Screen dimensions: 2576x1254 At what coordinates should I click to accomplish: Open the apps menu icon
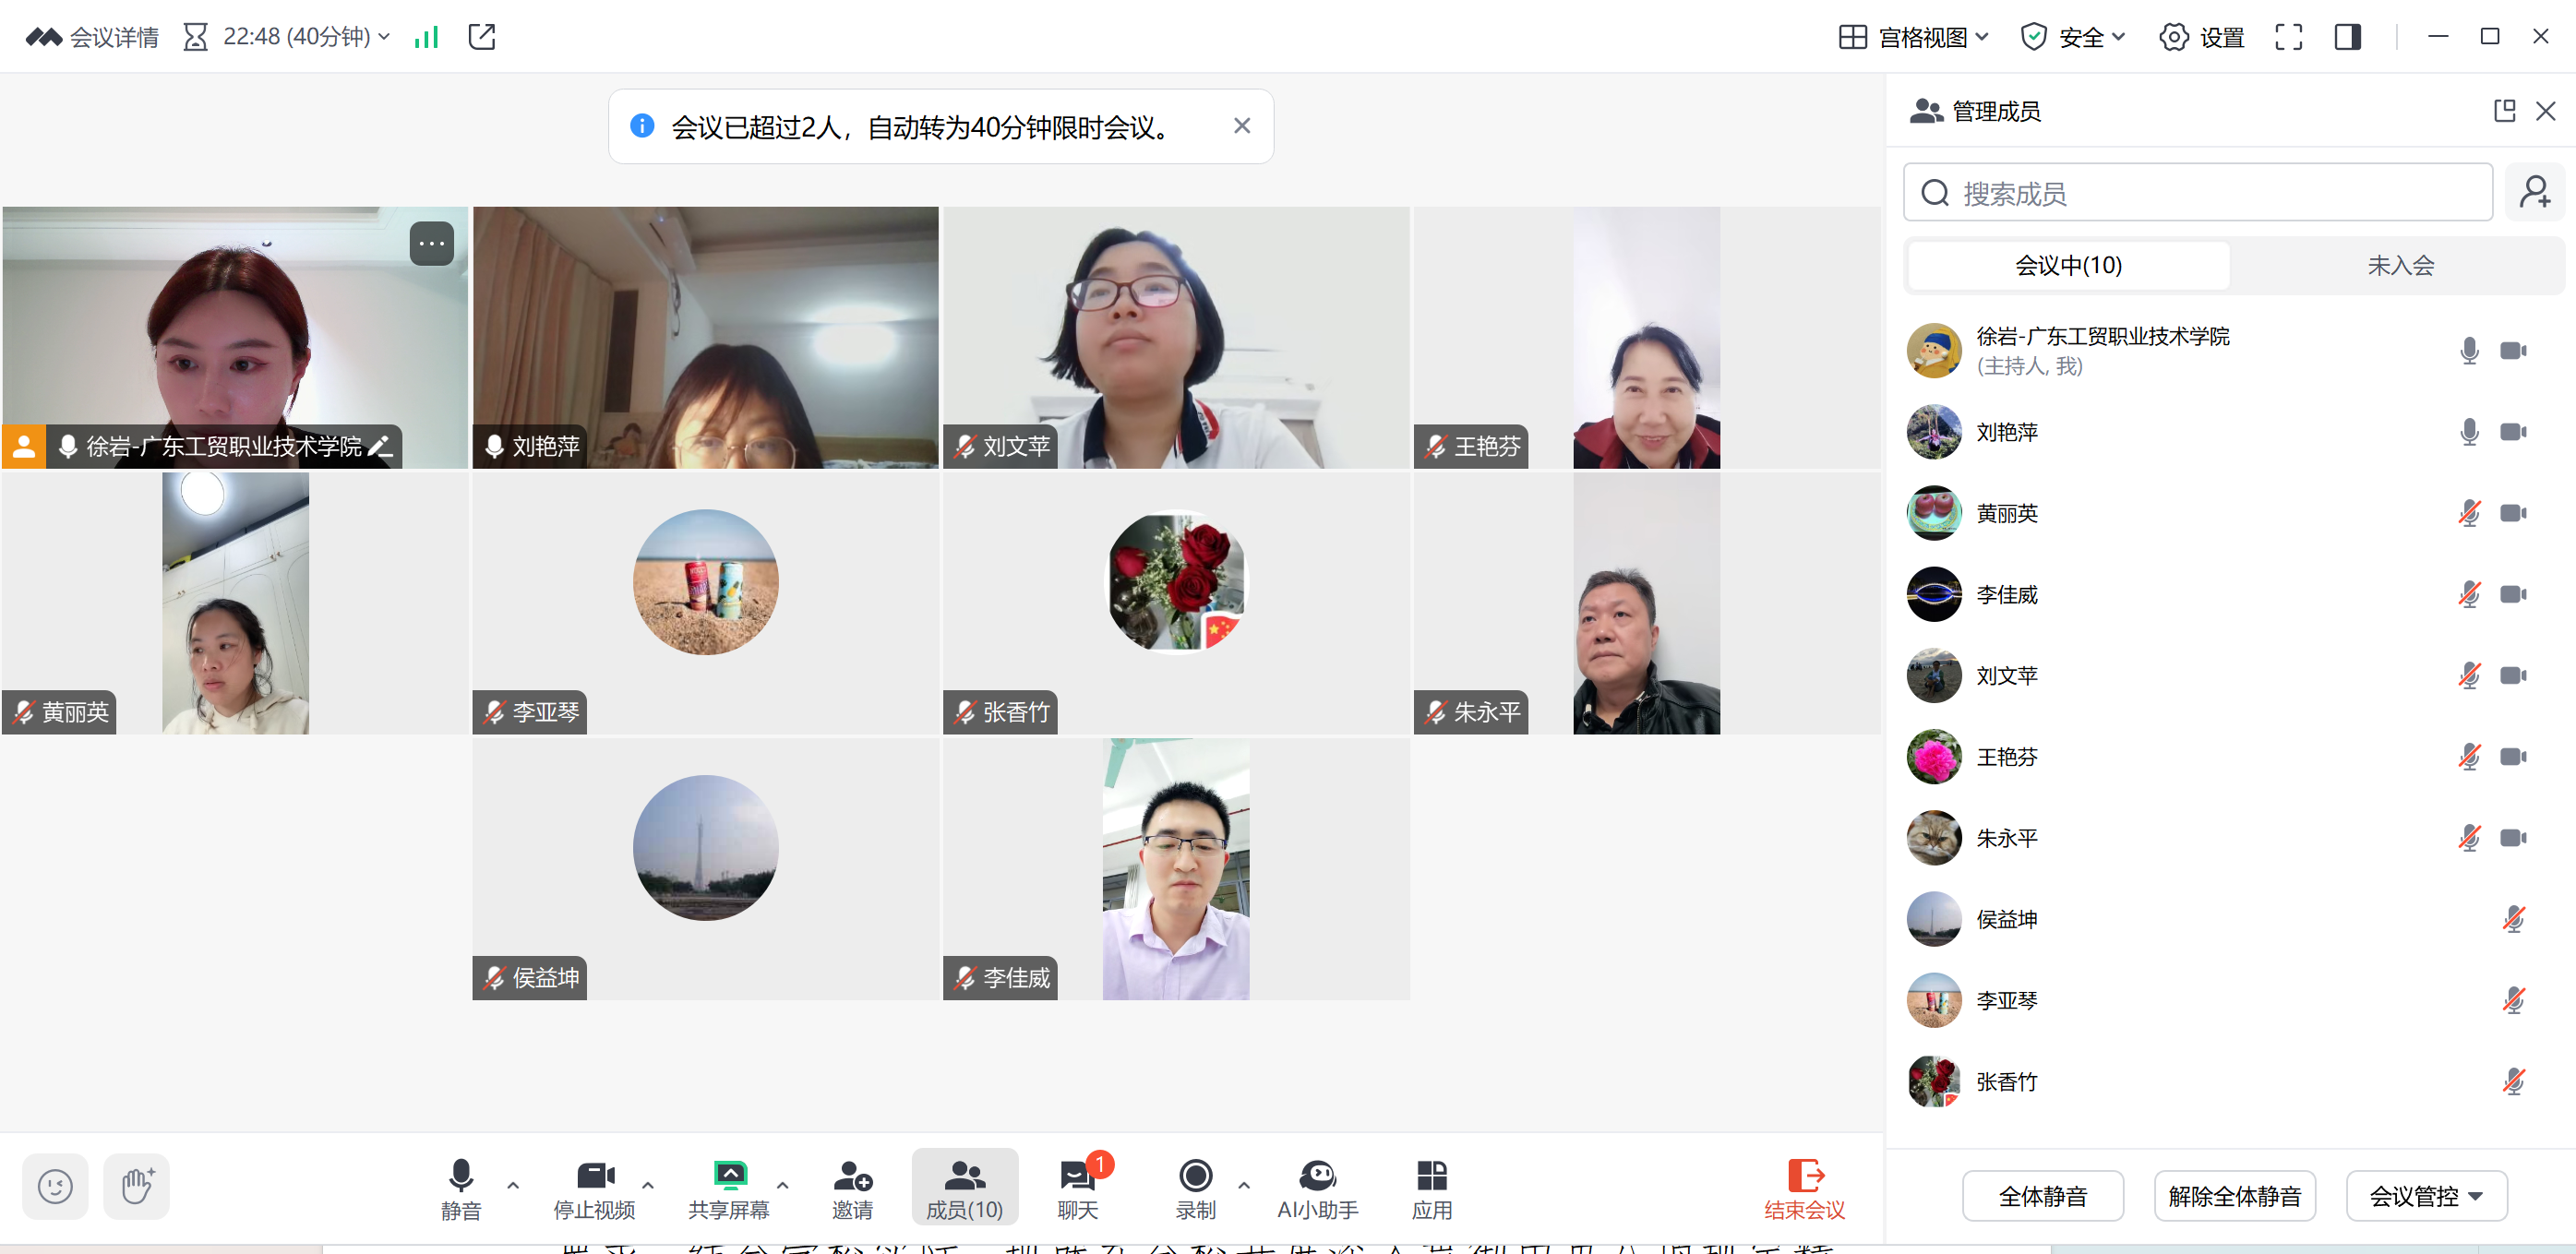1431,1186
